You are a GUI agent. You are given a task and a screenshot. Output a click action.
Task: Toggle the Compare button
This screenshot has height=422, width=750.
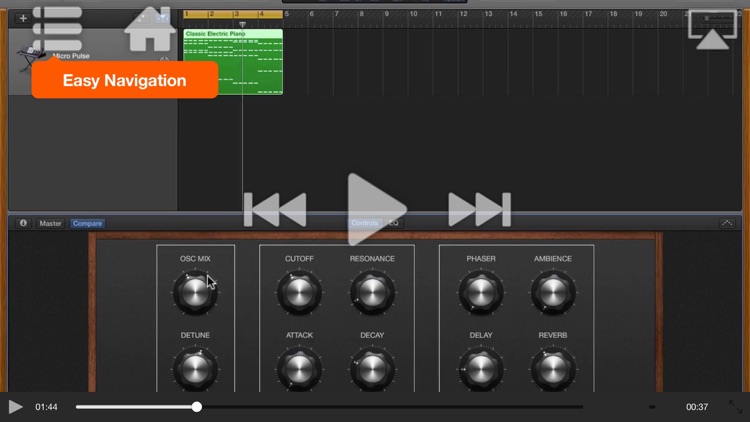[87, 223]
